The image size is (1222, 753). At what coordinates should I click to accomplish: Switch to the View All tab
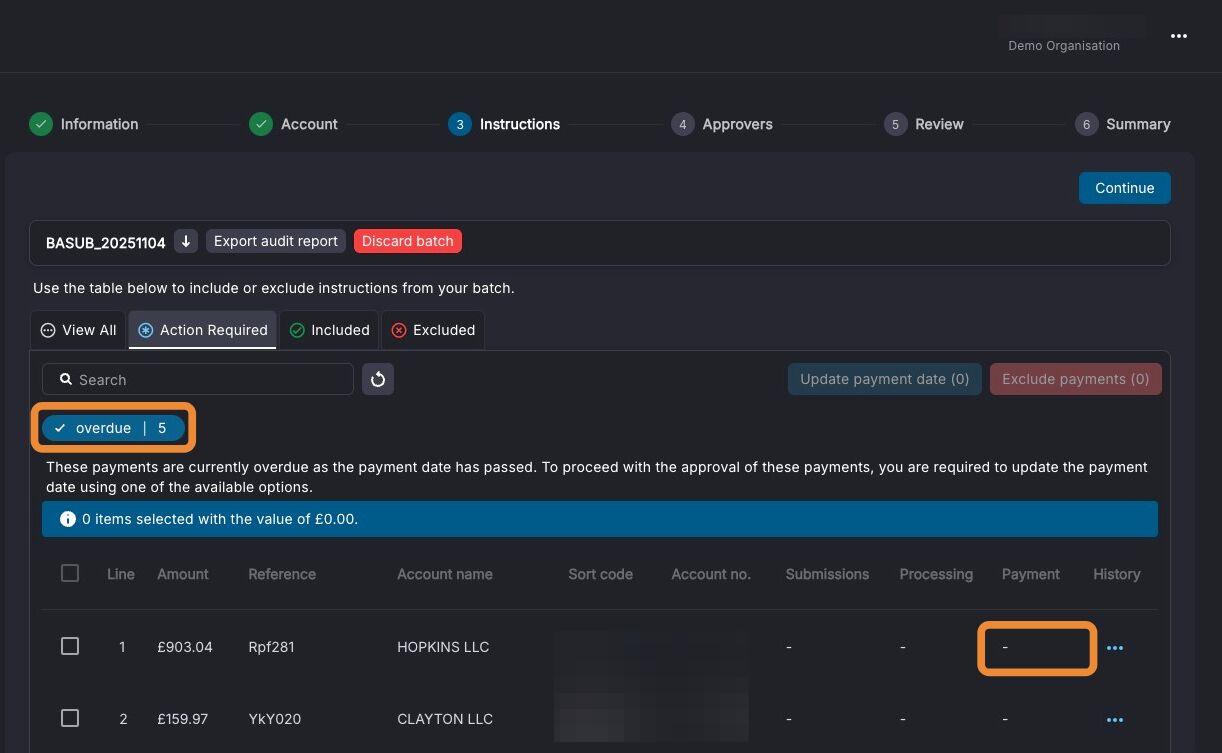pyautogui.click(x=79, y=330)
